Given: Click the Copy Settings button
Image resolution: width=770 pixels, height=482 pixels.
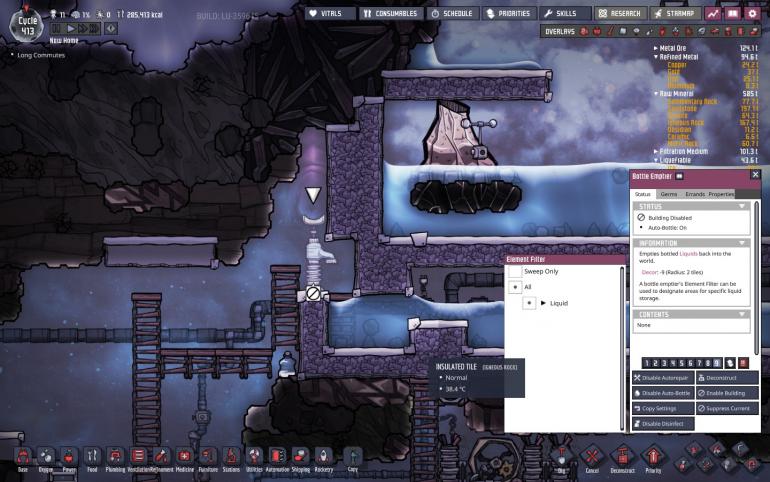Looking at the screenshot, I should tap(663, 408).
